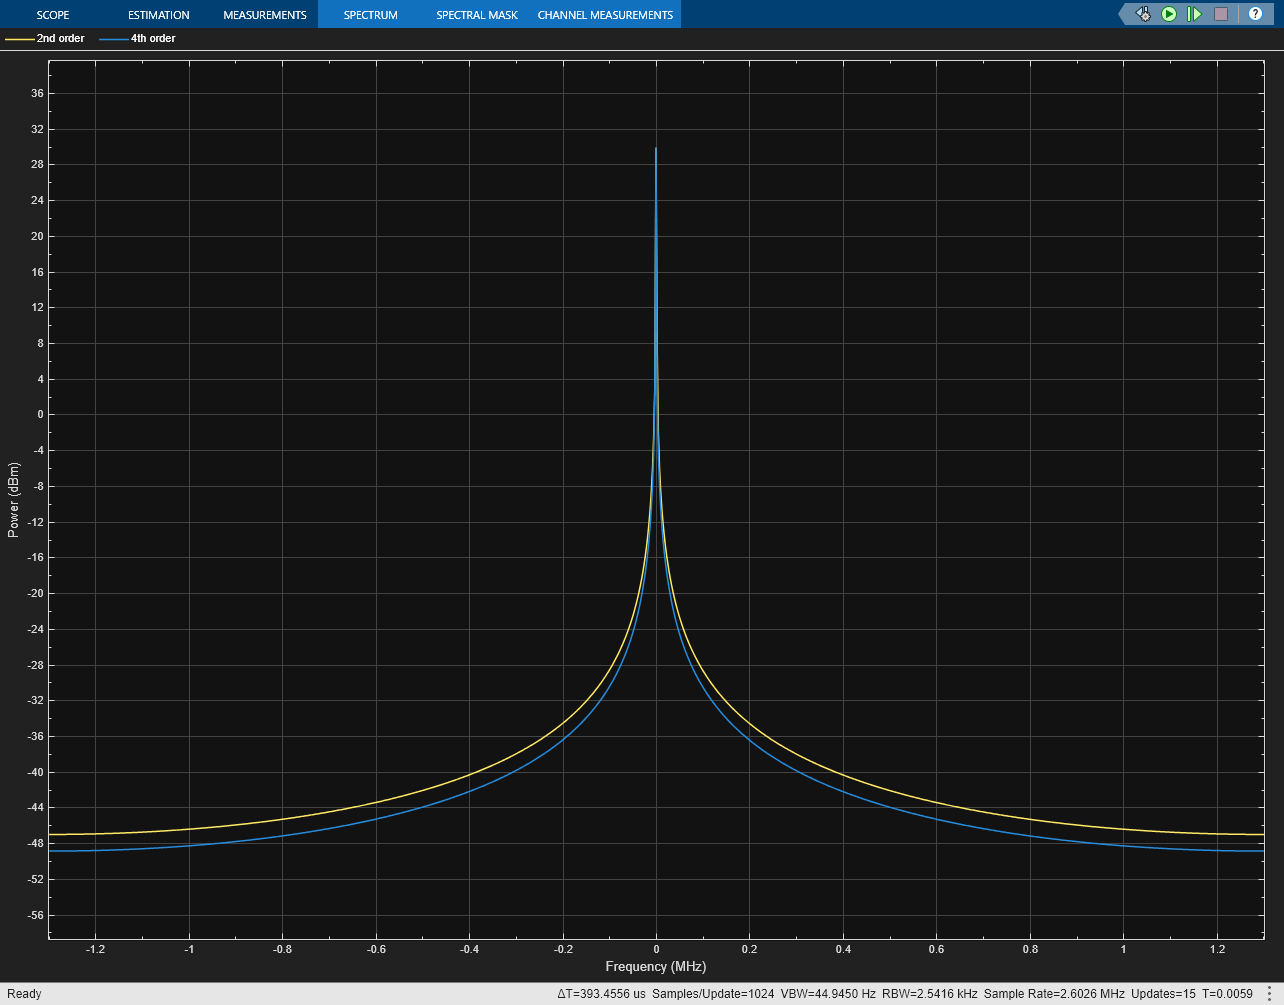Open the ESTIMATION options section
The height and width of the screenshot is (1005, 1284).
click(x=158, y=14)
